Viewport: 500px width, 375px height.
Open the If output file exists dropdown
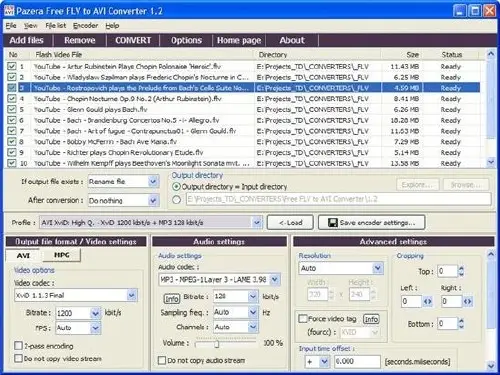pos(153,182)
